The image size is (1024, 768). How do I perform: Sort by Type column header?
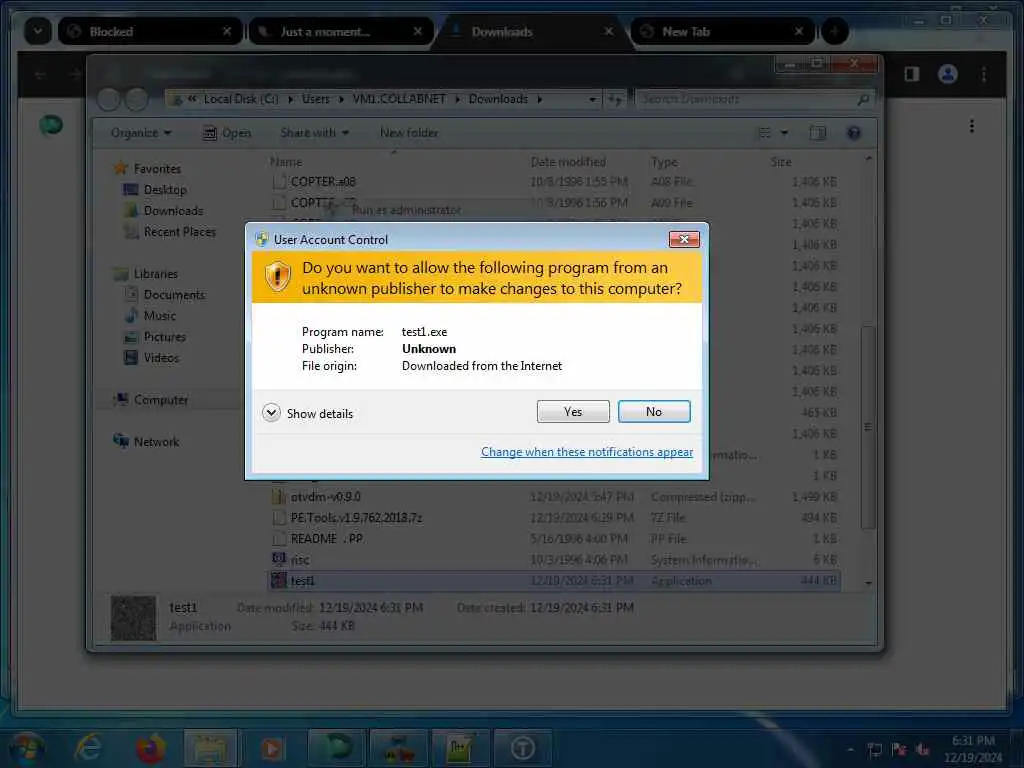[x=664, y=162]
